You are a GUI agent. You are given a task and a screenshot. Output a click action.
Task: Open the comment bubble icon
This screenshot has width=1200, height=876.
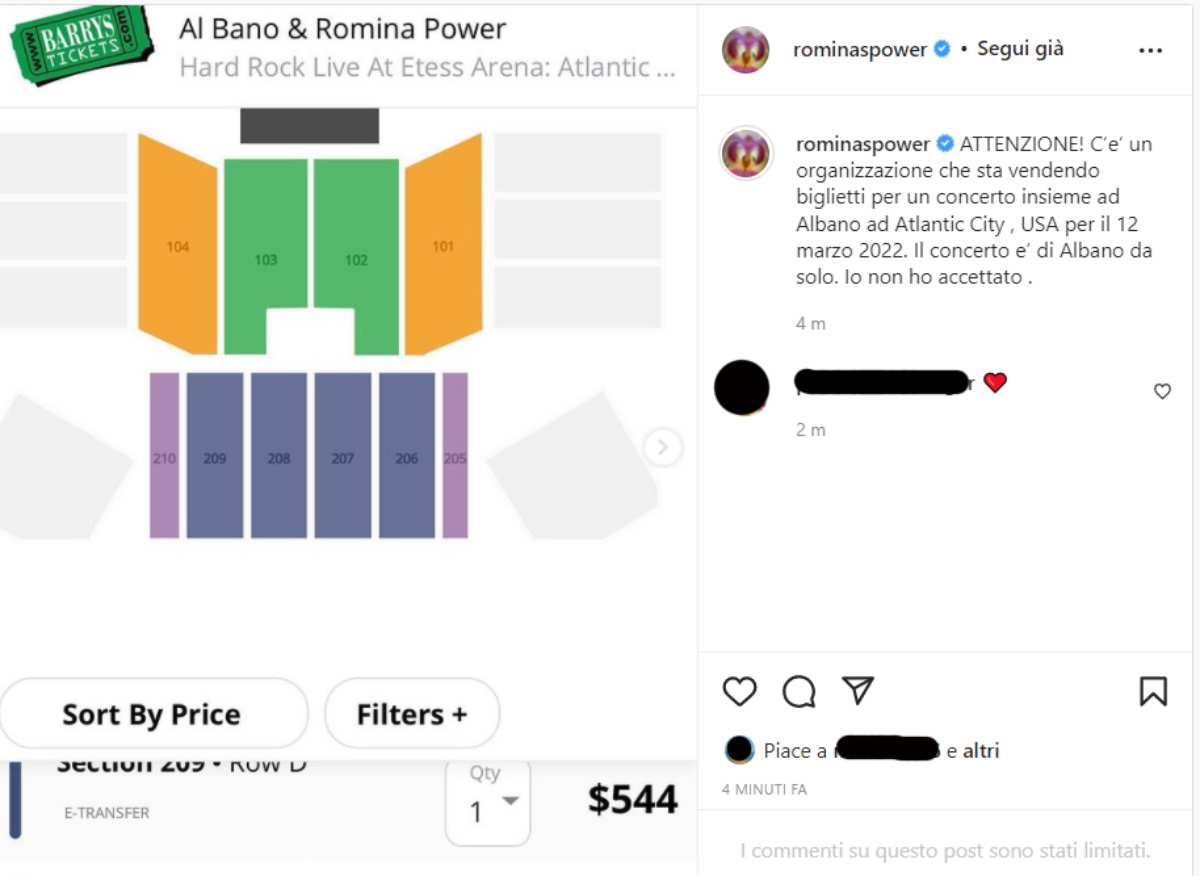click(799, 691)
